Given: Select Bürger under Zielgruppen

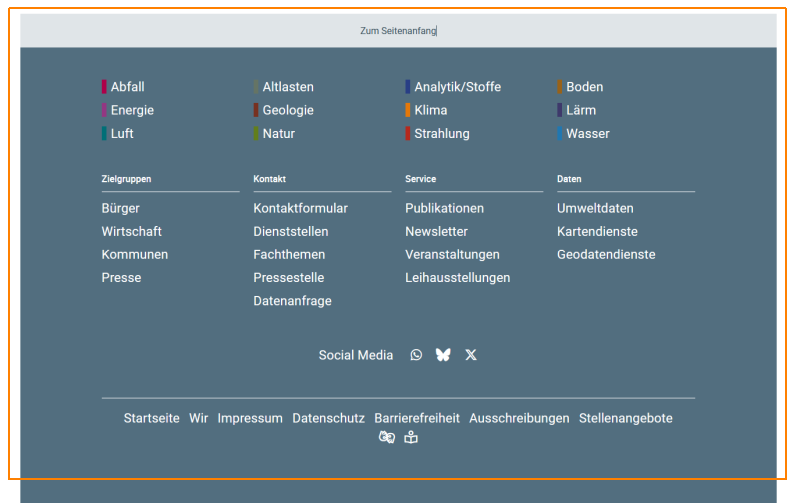Looking at the screenshot, I should [x=120, y=208].
